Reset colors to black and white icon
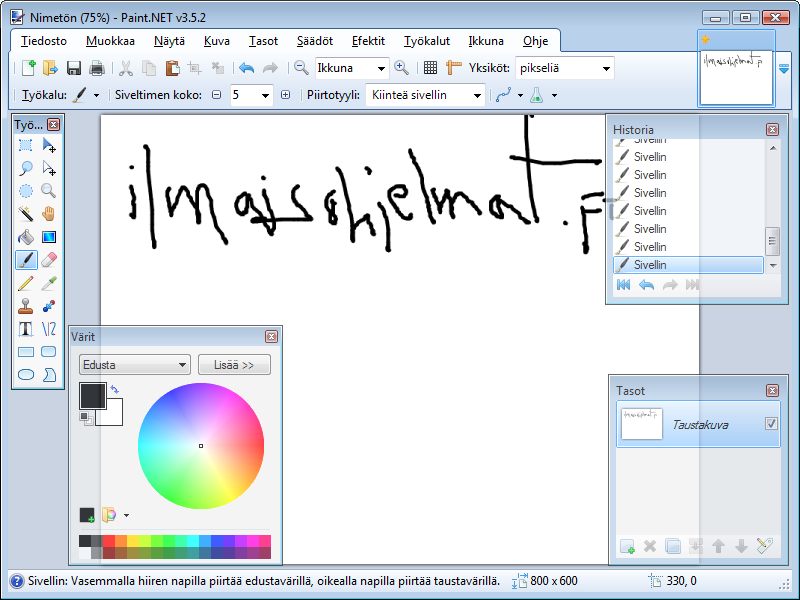Image resolution: width=800 pixels, height=600 pixels. click(x=86, y=419)
